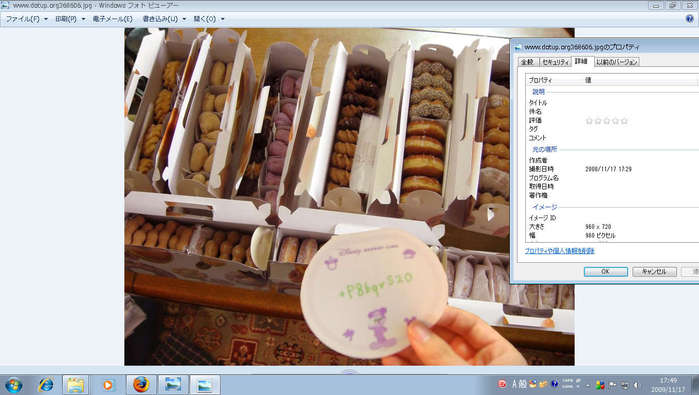Collapse the 説明 group header
Screen dimensions: 699x395
[x=538, y=92]
